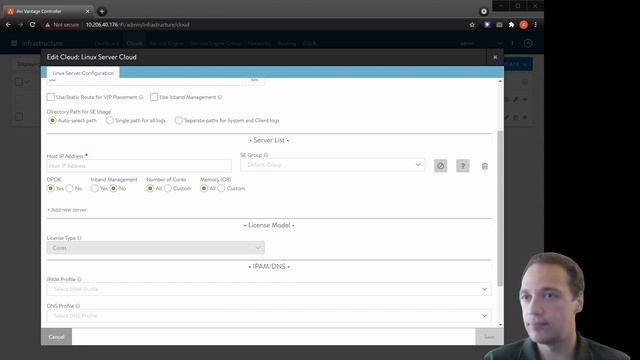Viewport: 640px width, 360px height.
Task: Open the SE Group dropdown
Action: 333,165
